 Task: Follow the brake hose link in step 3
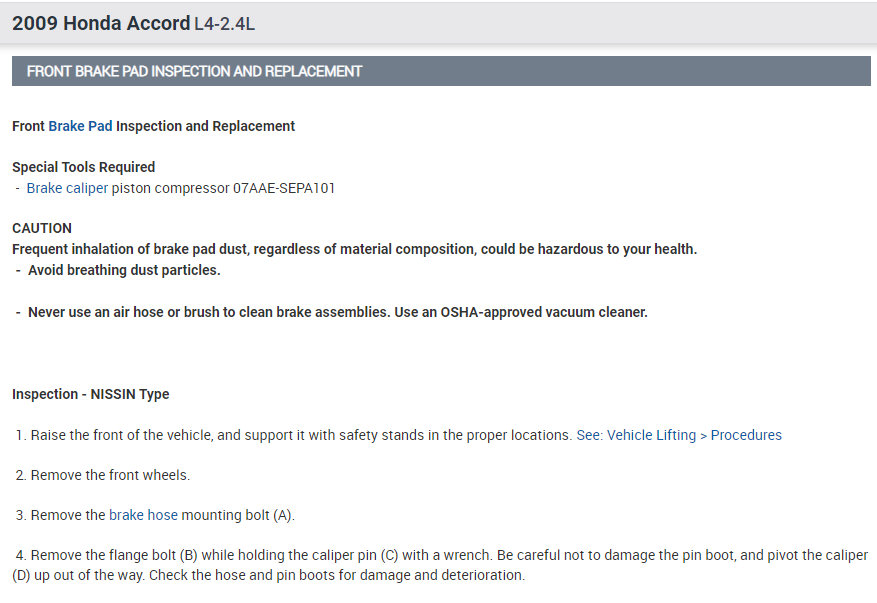(143, 515)
